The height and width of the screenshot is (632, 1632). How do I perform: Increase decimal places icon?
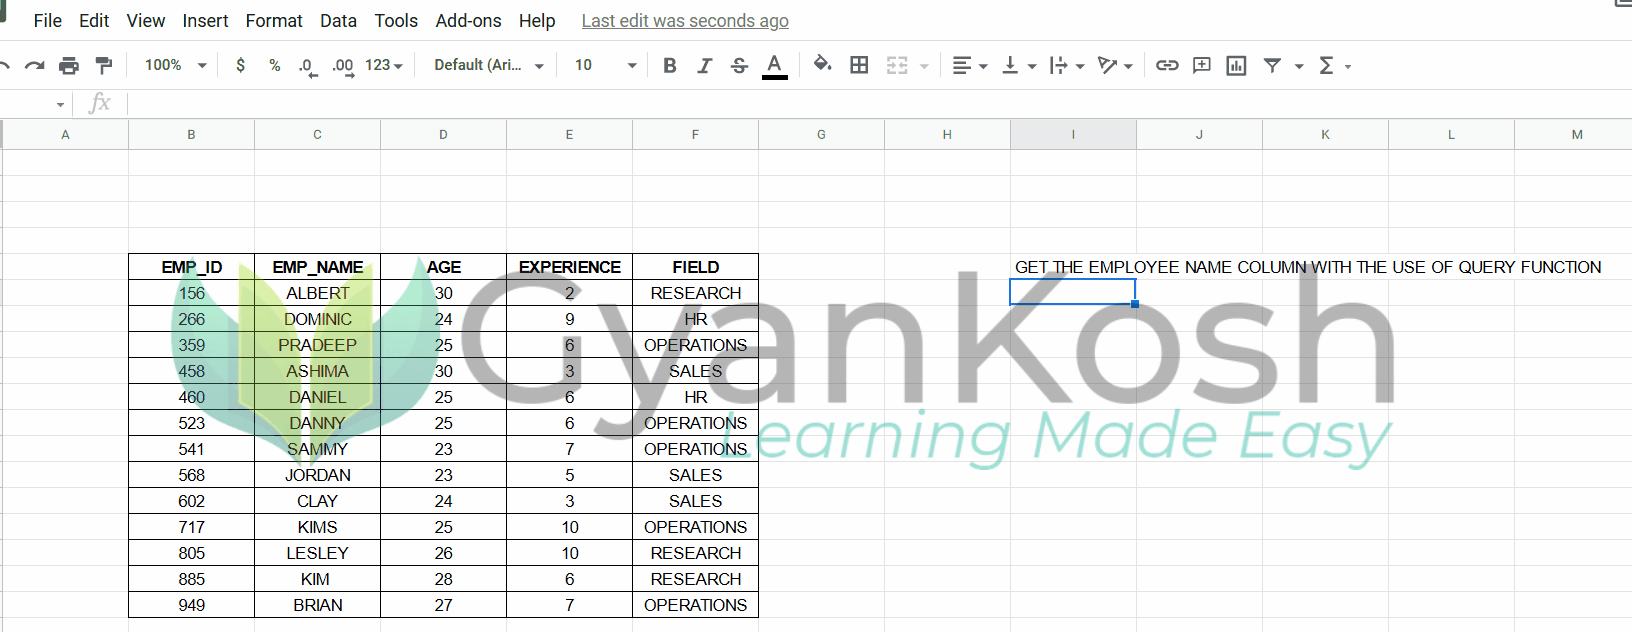point(343,66)
